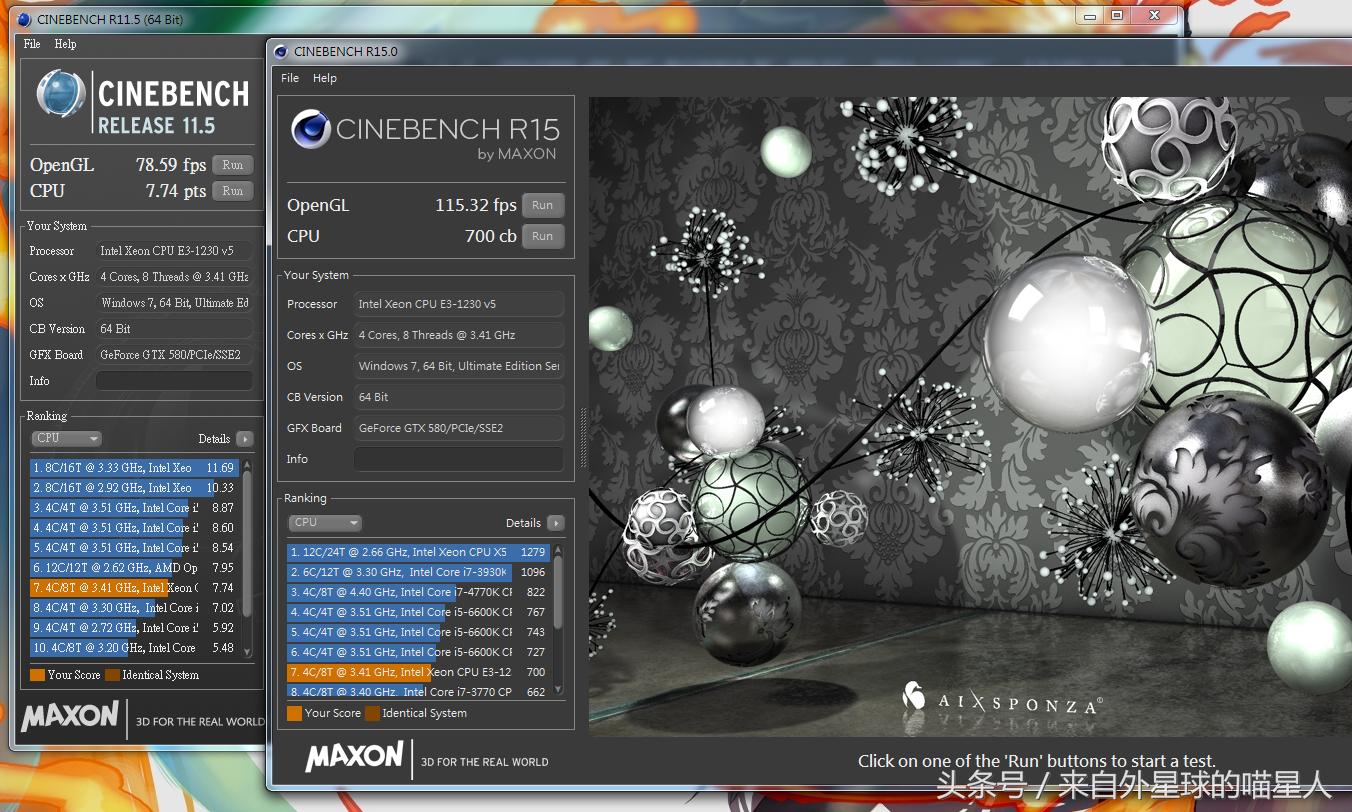
Task: Click the empty Info field in R15
Action: [458, 459]
